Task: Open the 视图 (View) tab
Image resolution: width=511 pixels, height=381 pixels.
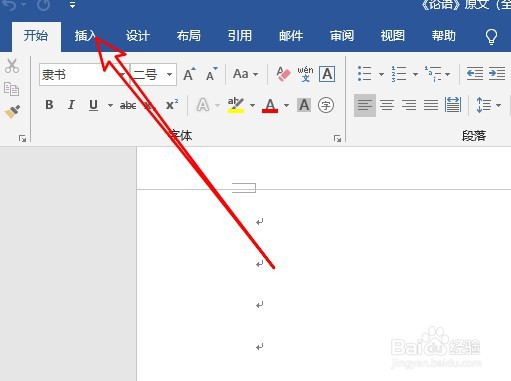Action: (x=393, y=35)
